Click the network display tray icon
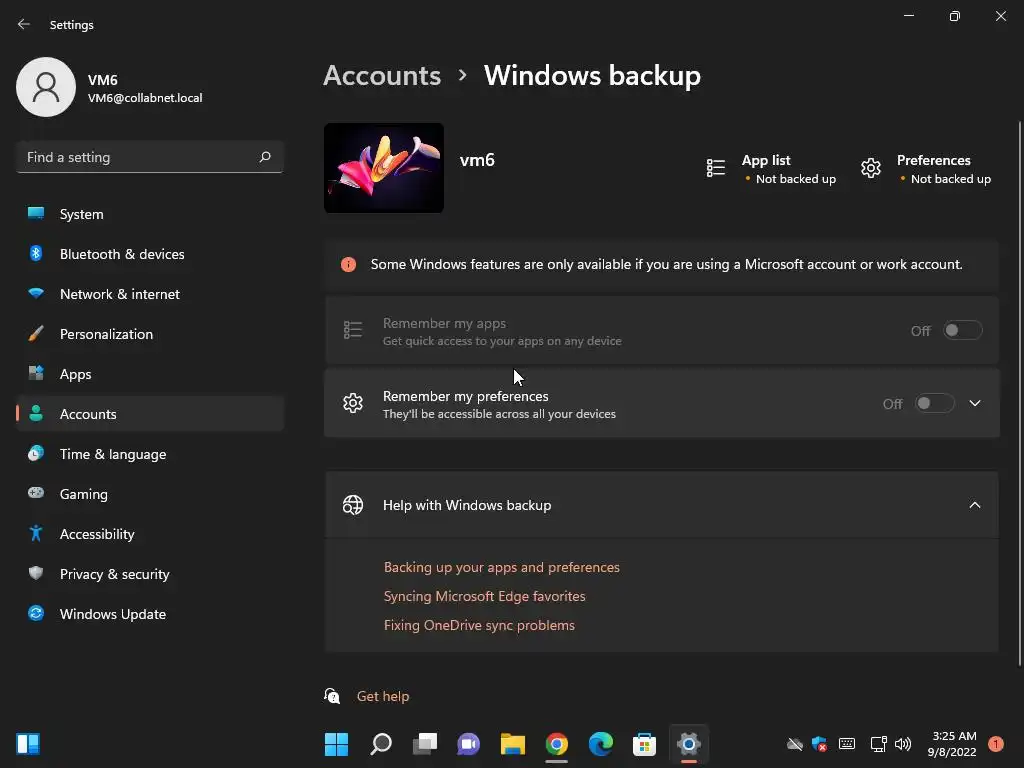Viewport: 1024px width, 768px height. tap(878, 744)
